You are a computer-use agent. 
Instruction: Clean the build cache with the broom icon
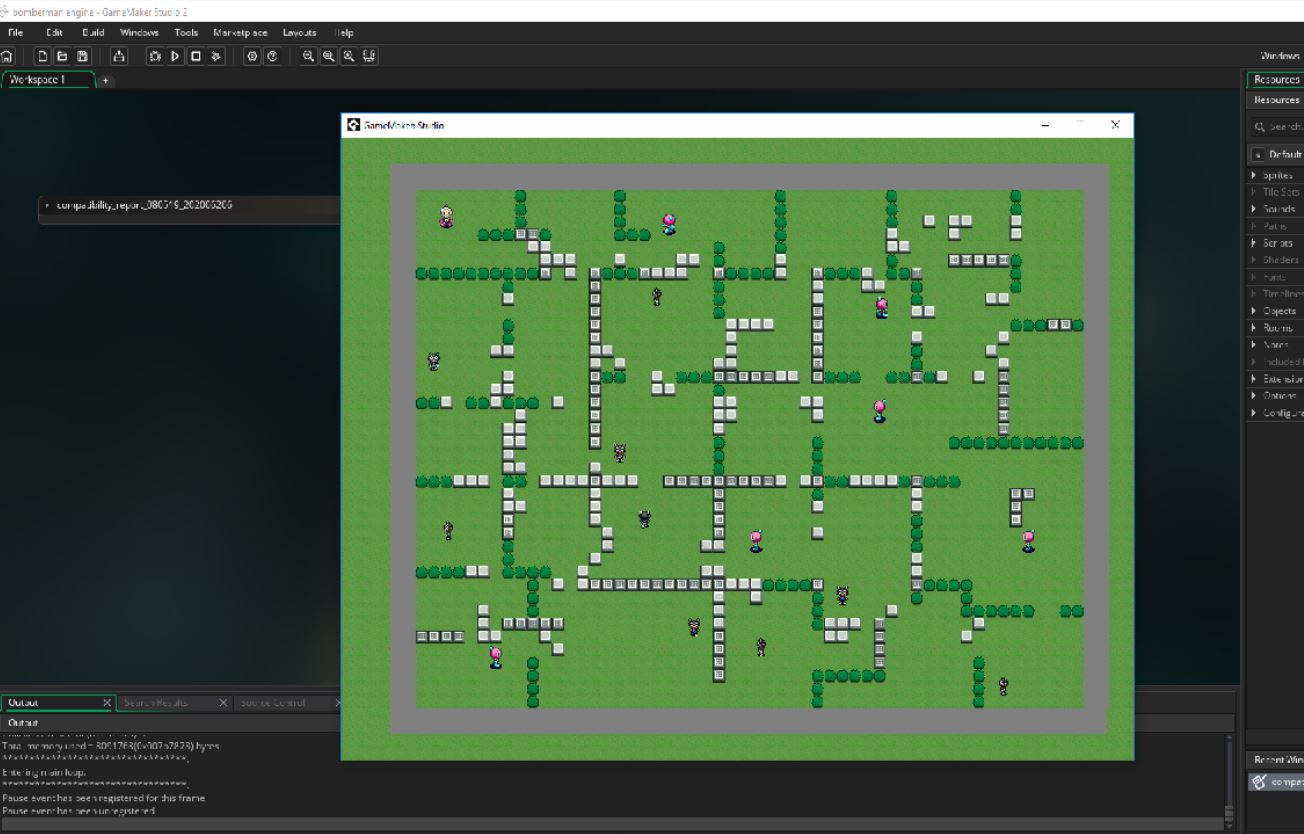point(216,54)
